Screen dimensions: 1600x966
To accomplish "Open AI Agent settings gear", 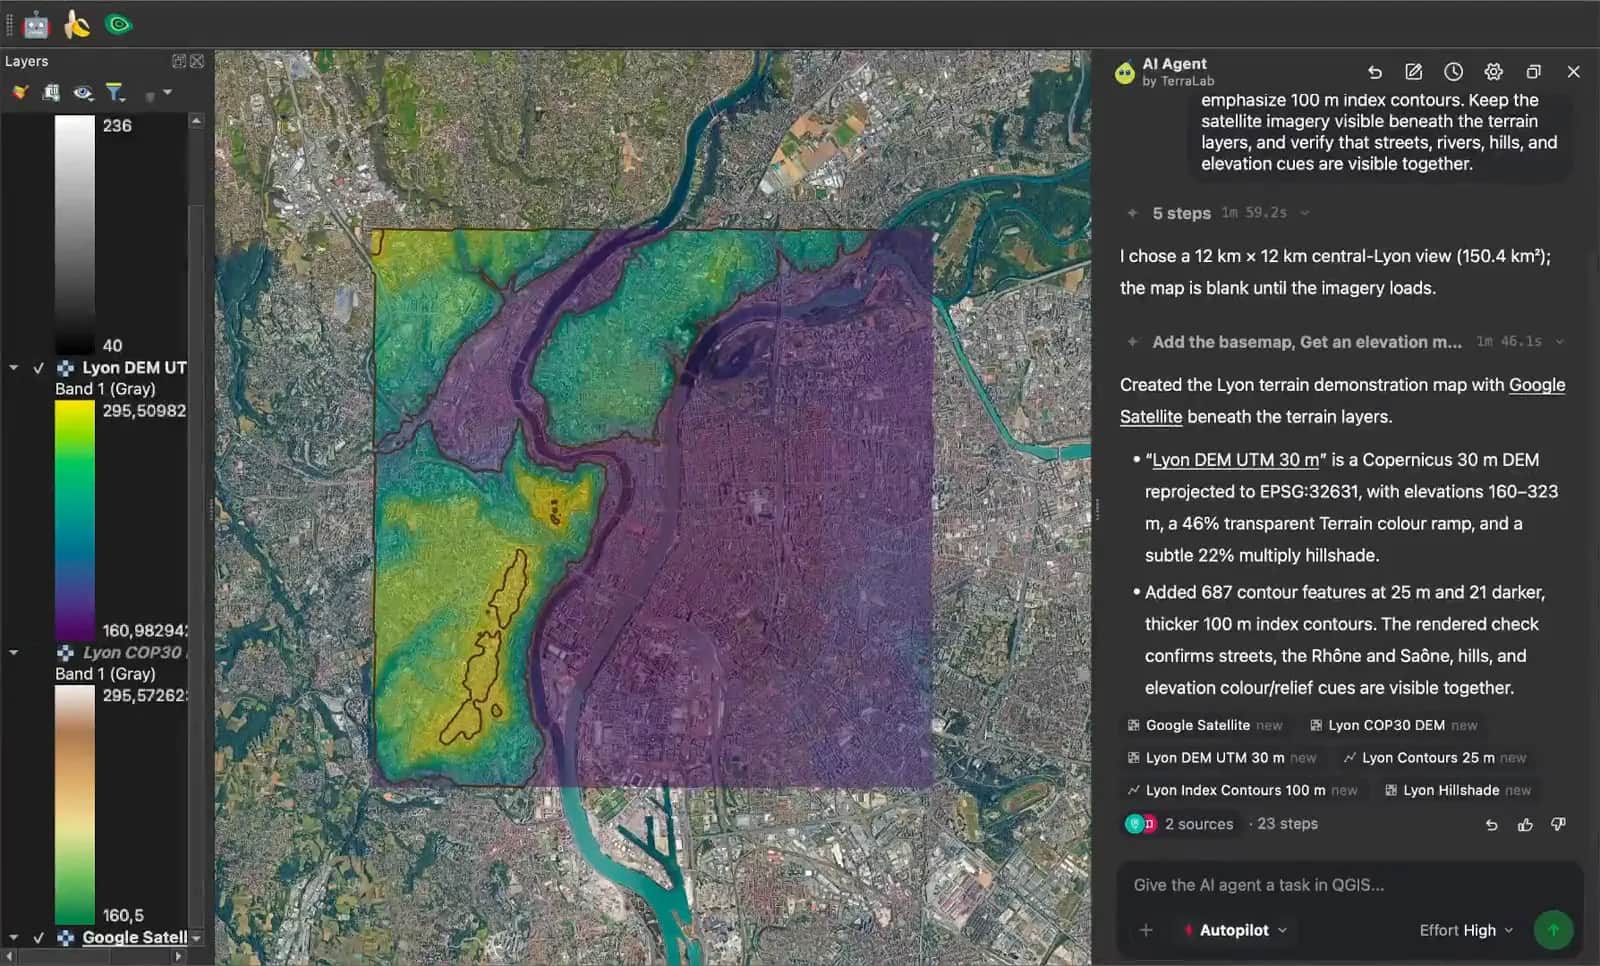I will pyautogui.click(x=1493, y=72).
